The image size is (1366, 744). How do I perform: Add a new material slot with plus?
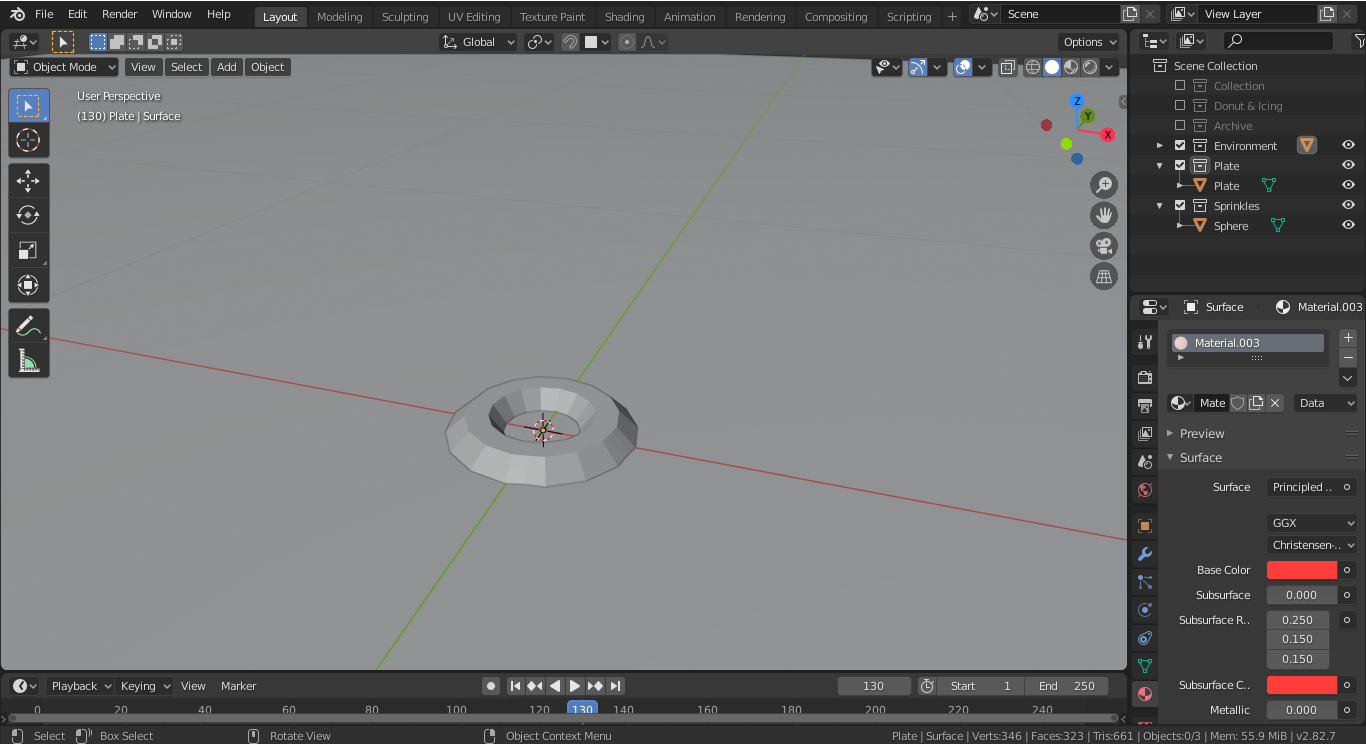click(1348, 338)
